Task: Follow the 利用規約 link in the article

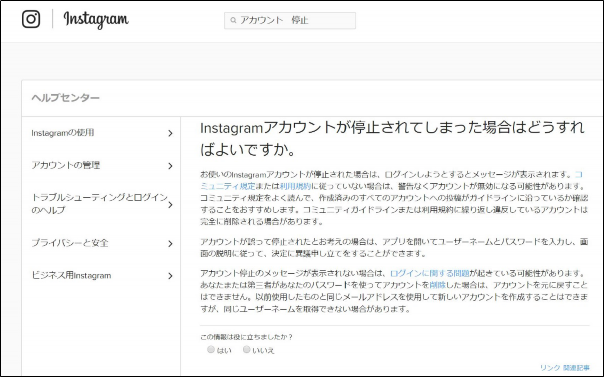Action: click(295, 186)
